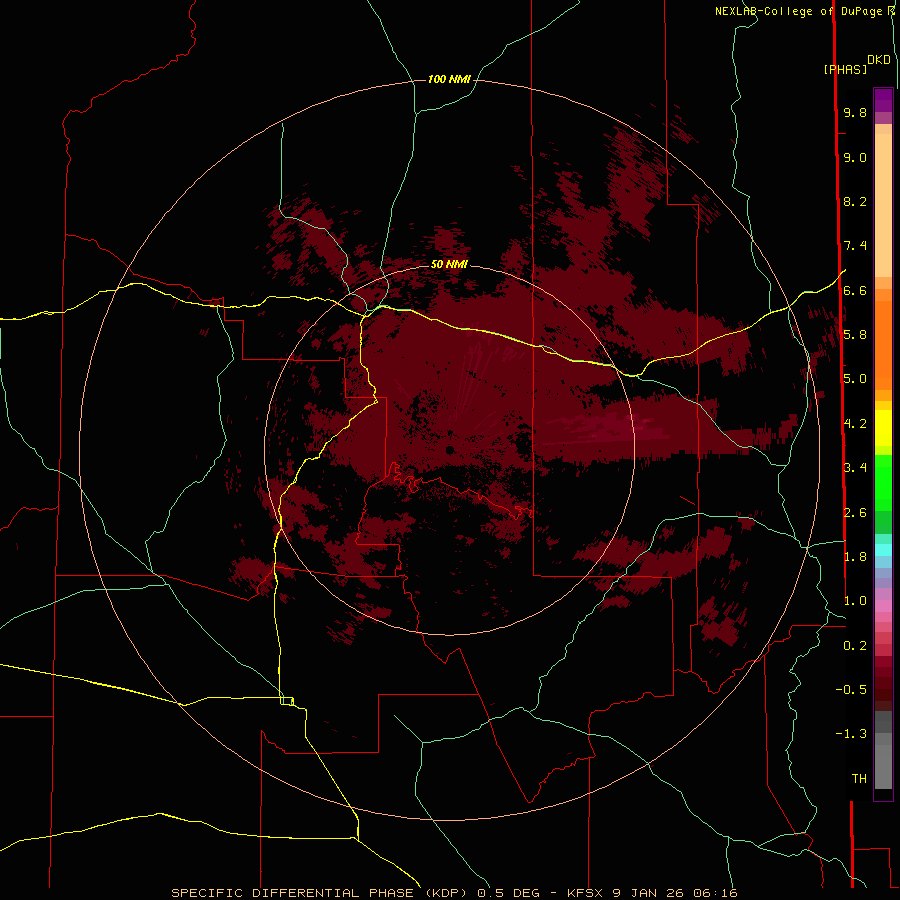
Task: Click the KFSX radar site center dot
Action: (450, 450)
